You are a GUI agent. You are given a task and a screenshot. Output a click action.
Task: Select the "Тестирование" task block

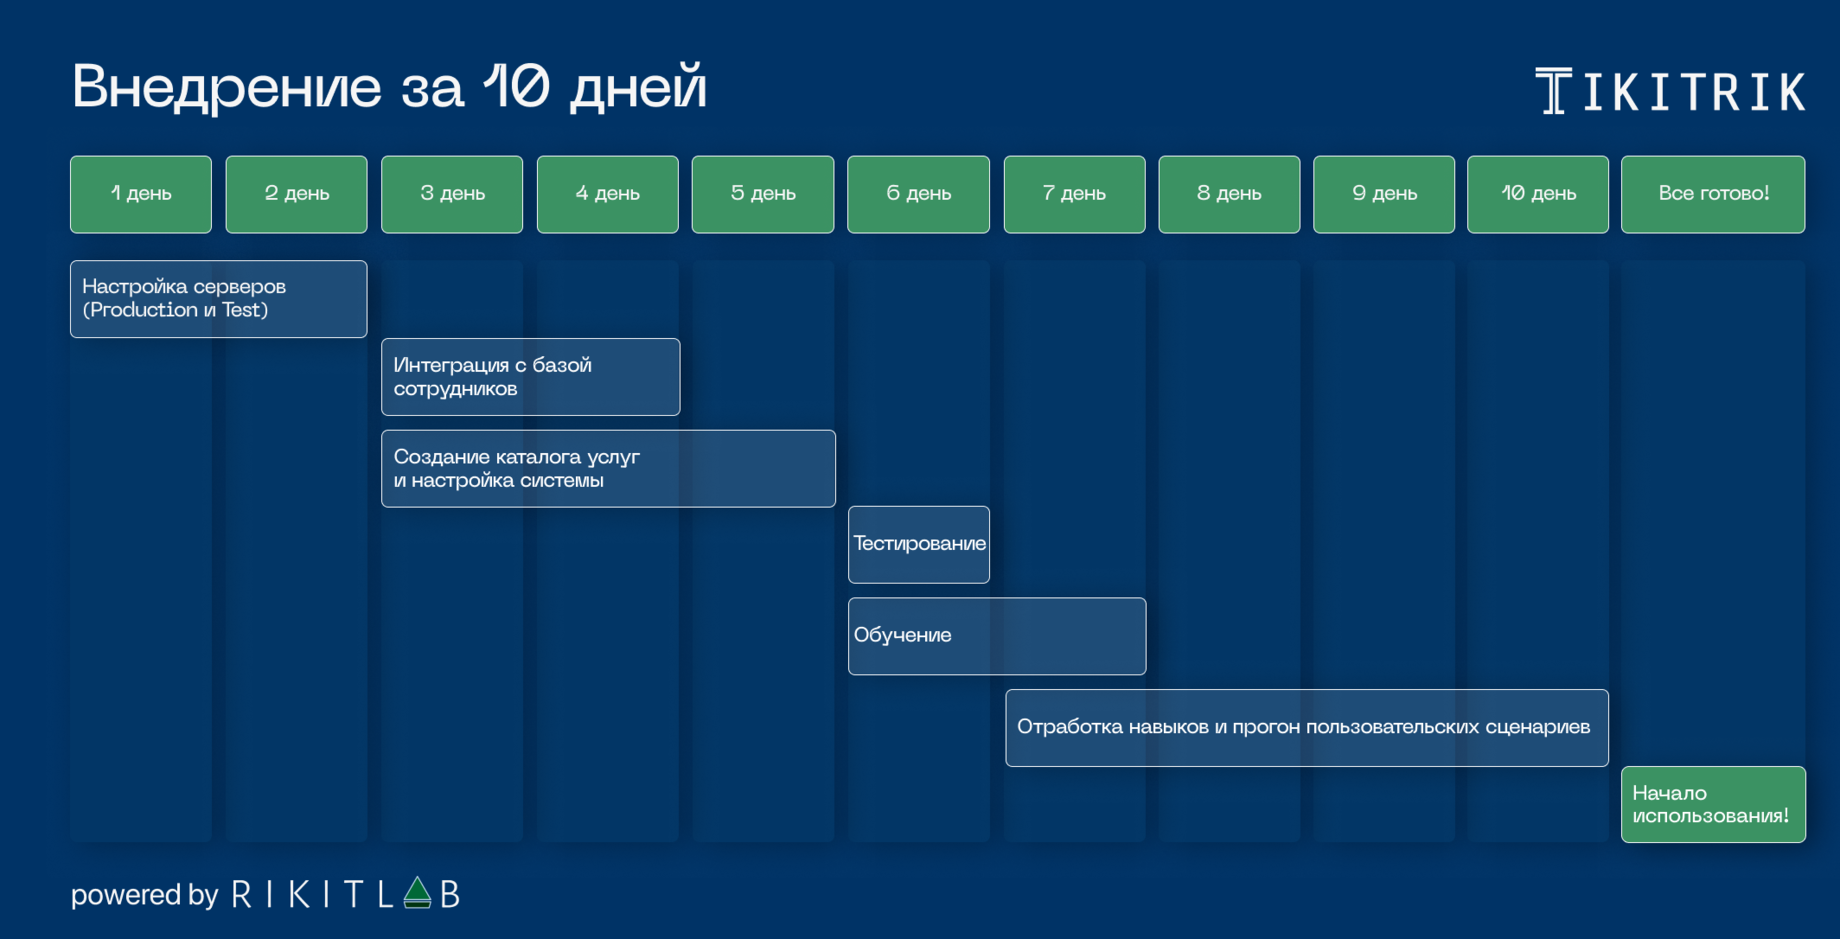coord(918,544)
